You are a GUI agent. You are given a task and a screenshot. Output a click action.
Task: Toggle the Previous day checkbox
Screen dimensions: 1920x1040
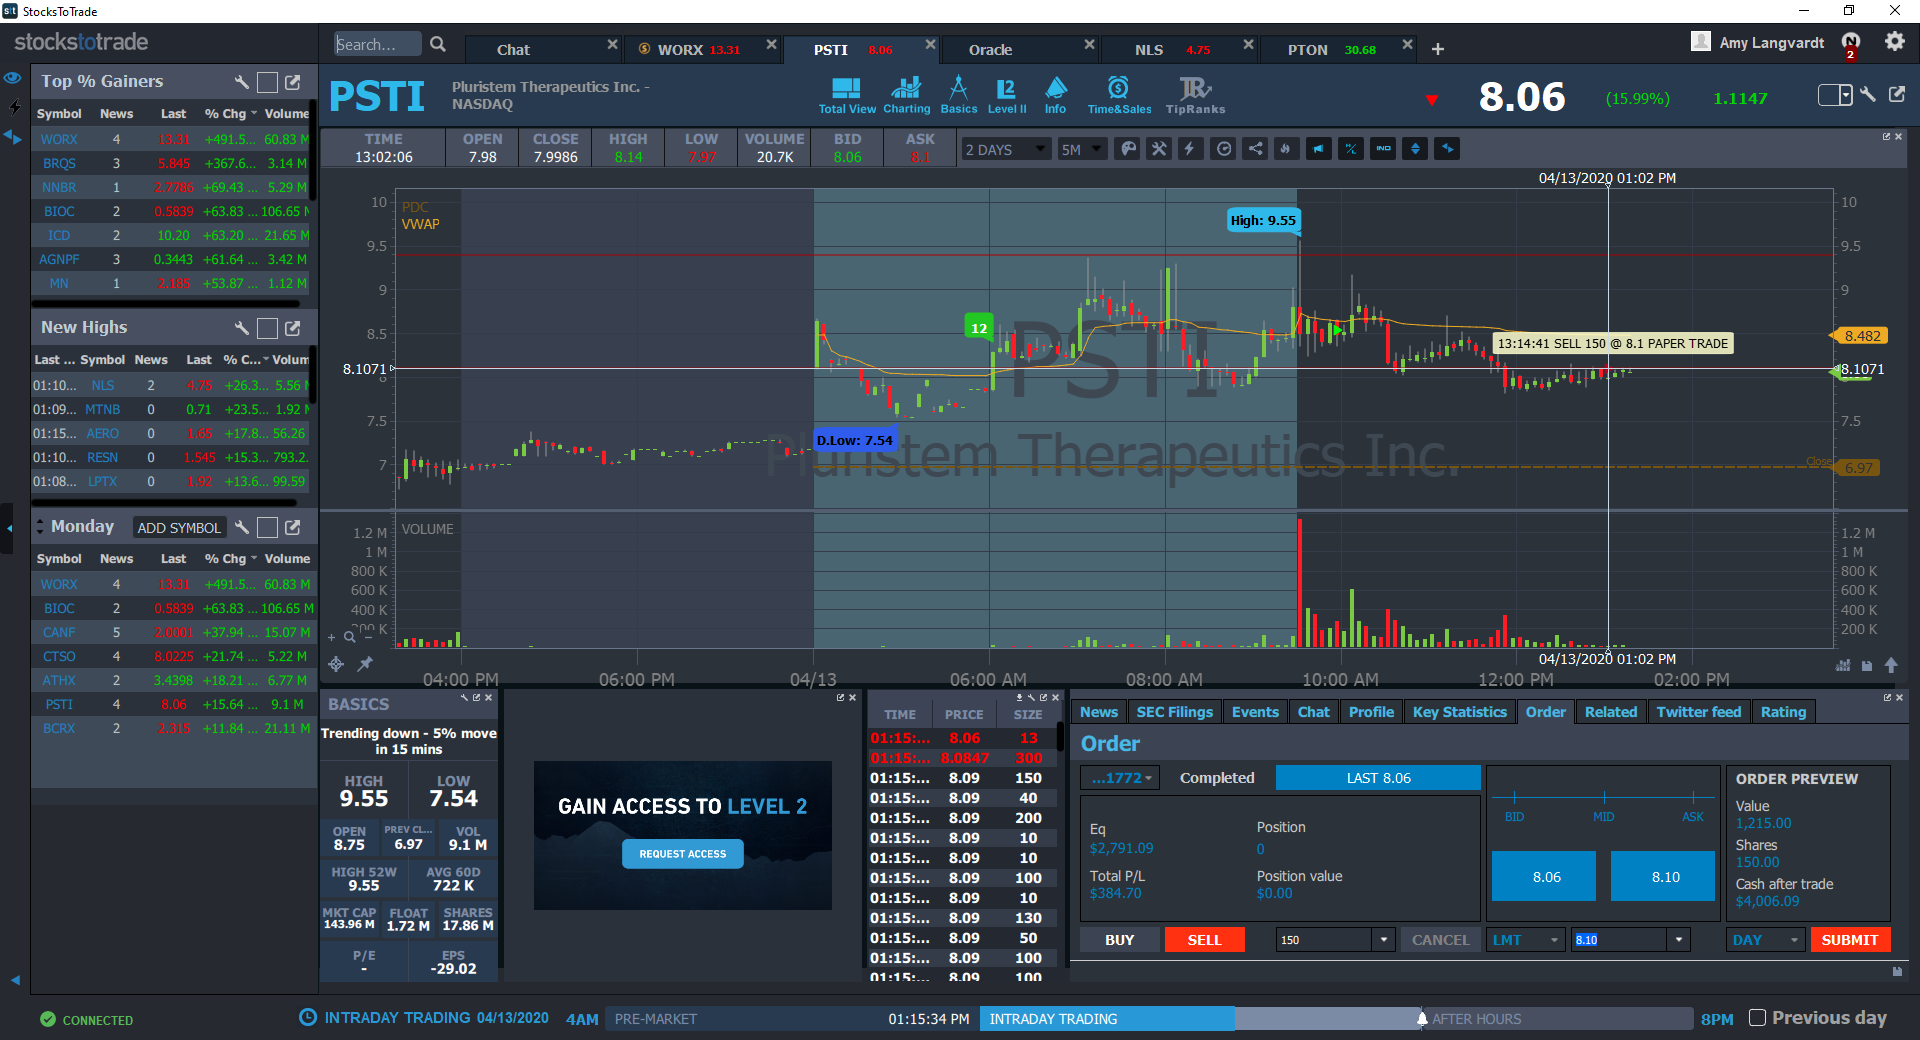[1757, 1018]
